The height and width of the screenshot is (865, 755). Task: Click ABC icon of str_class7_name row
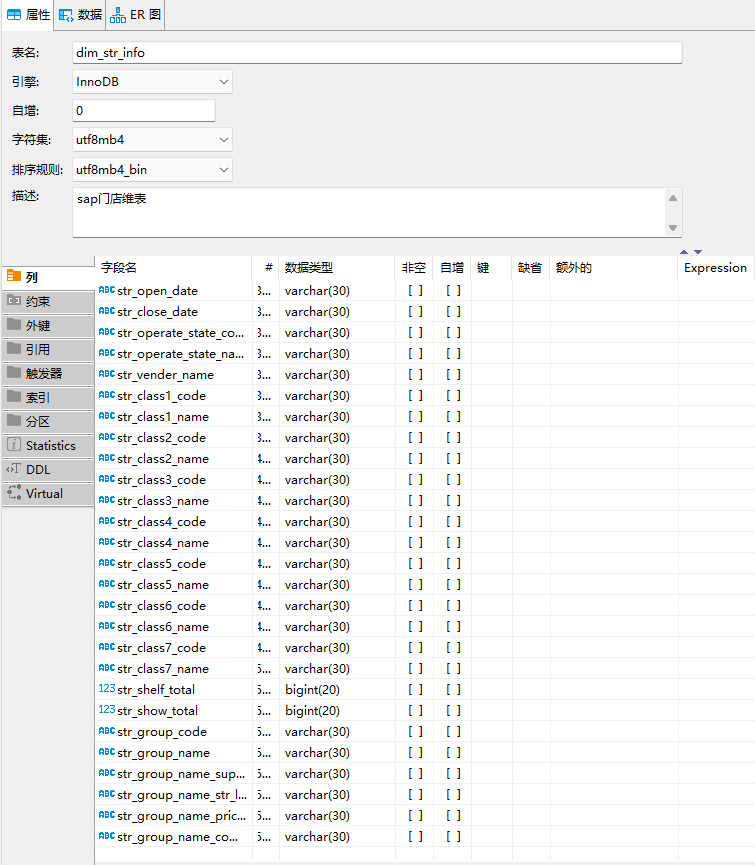click(x=106, y=668)
